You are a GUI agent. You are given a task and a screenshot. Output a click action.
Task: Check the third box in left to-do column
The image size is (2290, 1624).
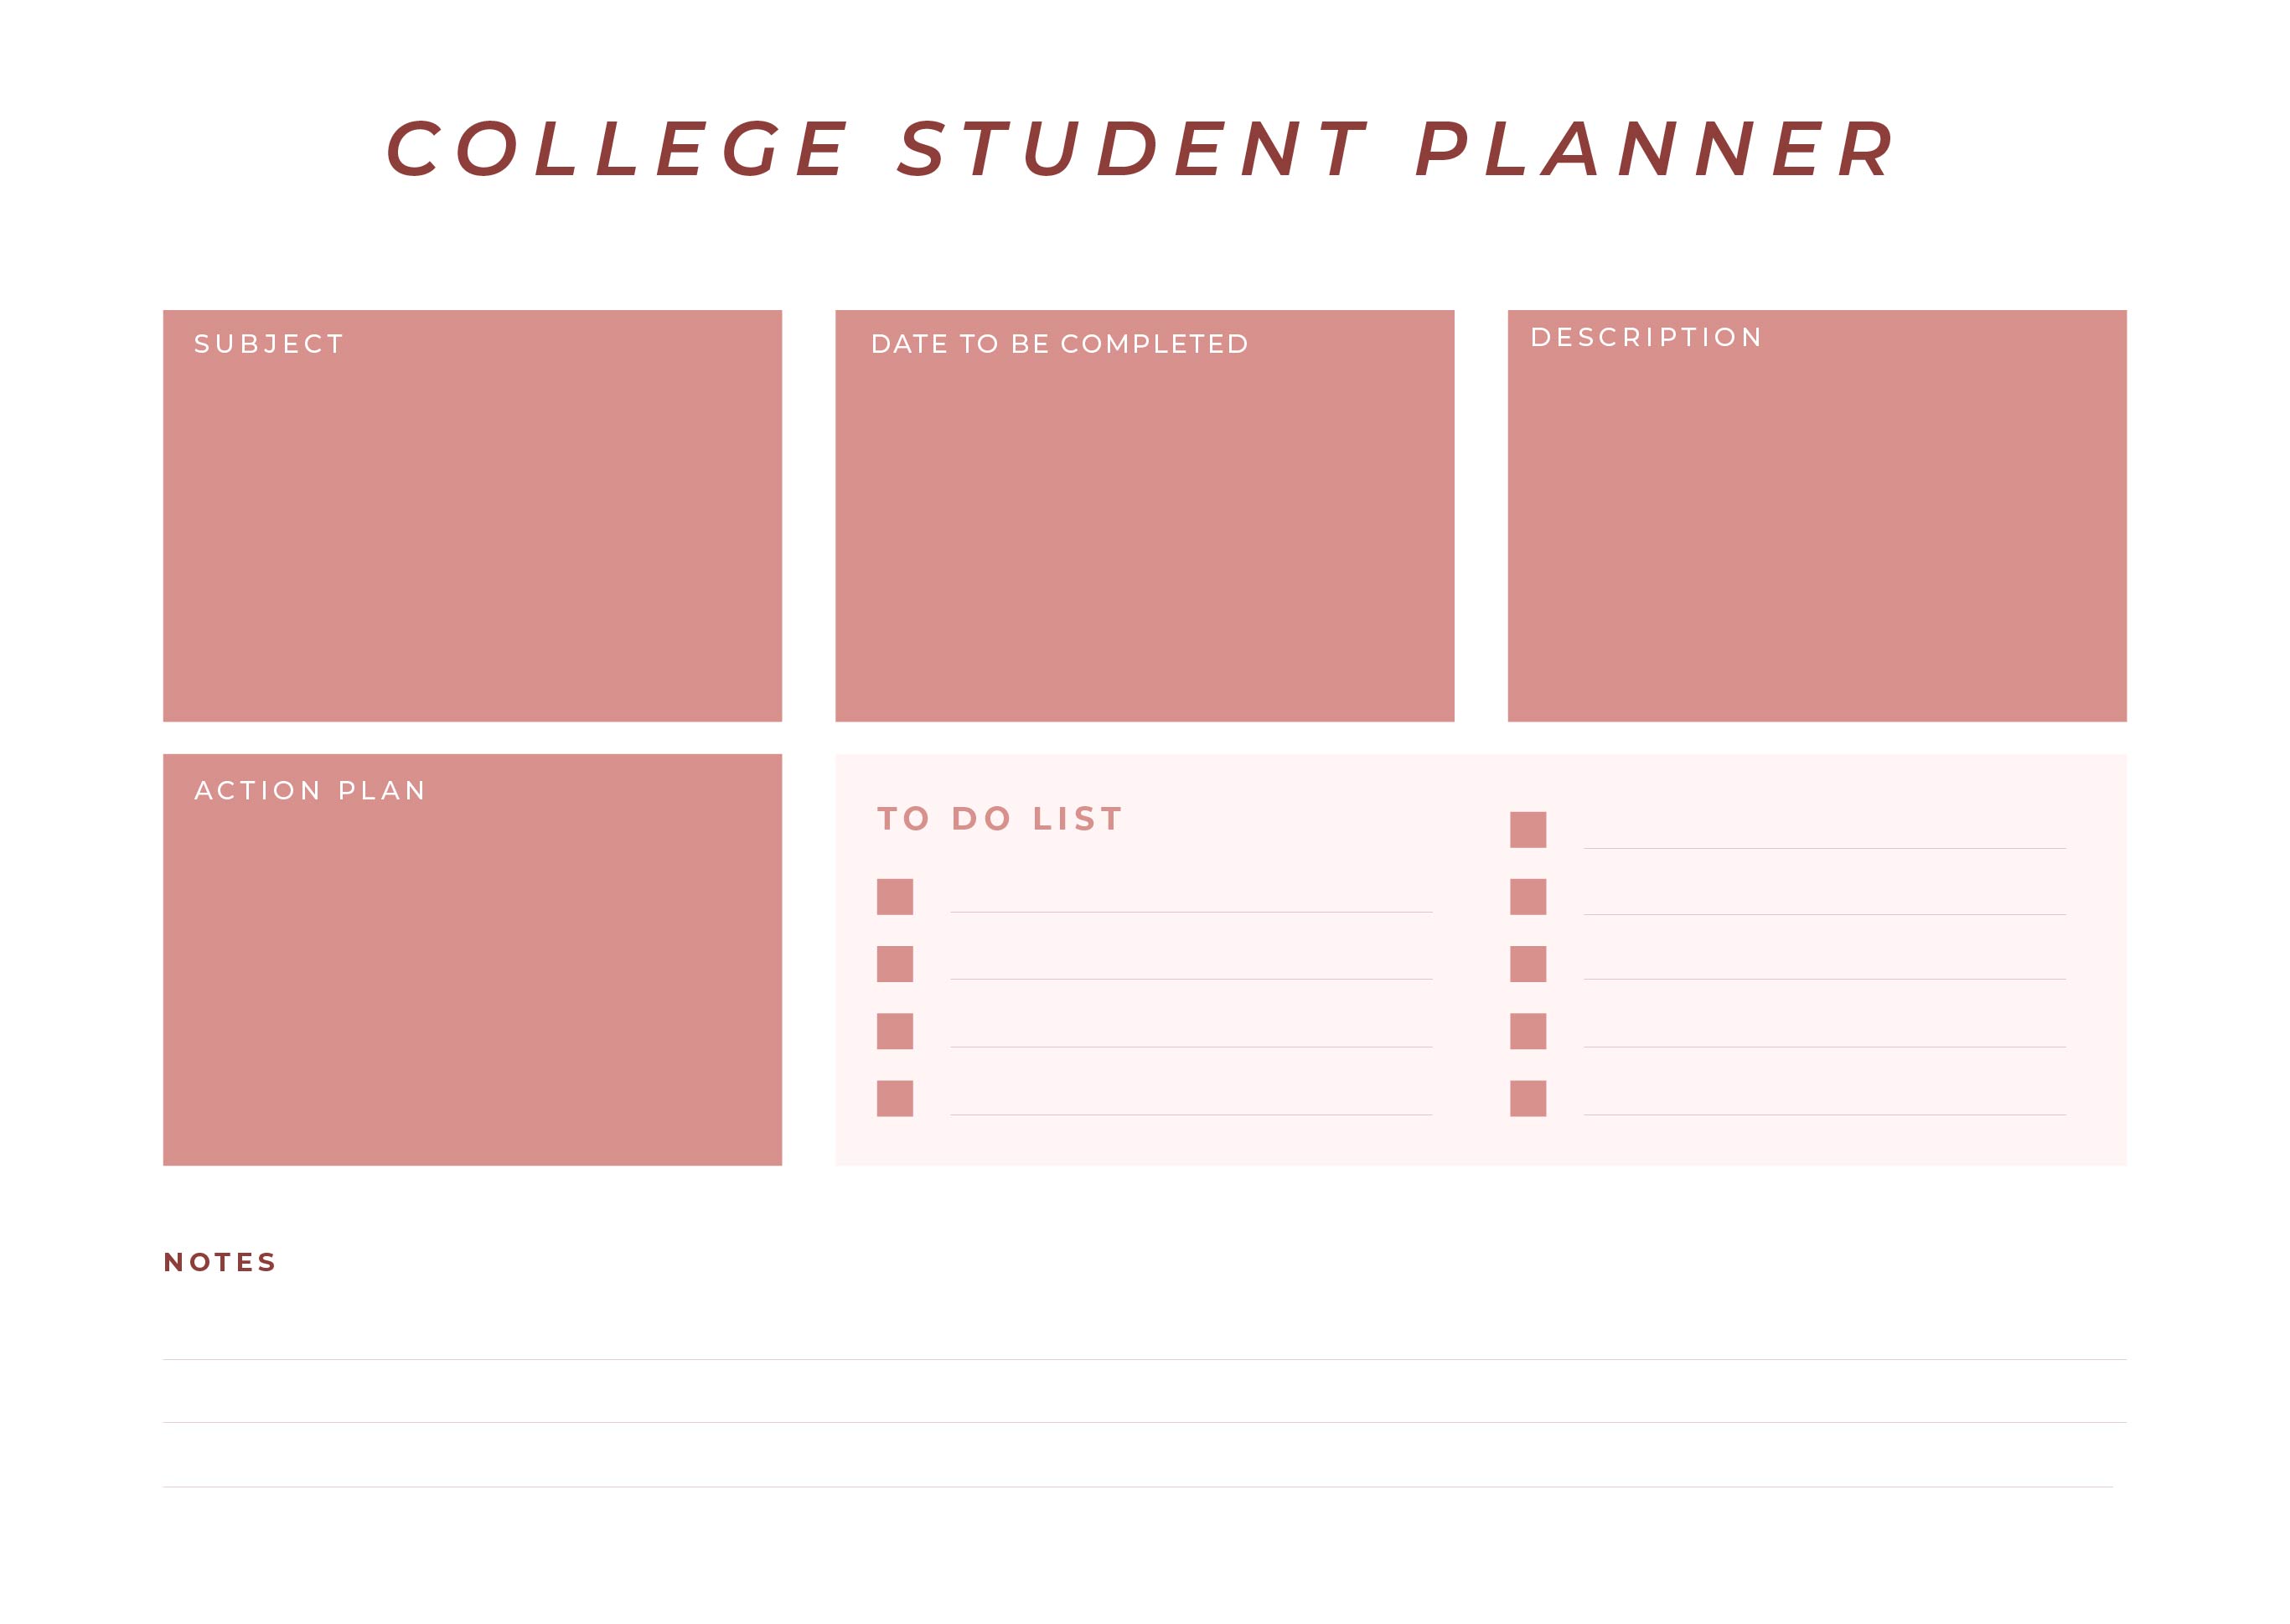tap(894, 1030)
